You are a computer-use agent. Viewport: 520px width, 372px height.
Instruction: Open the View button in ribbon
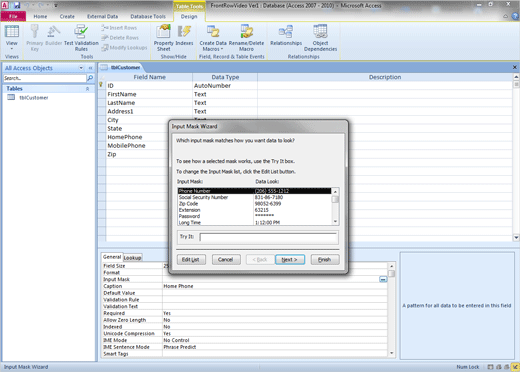coord(12,37)
